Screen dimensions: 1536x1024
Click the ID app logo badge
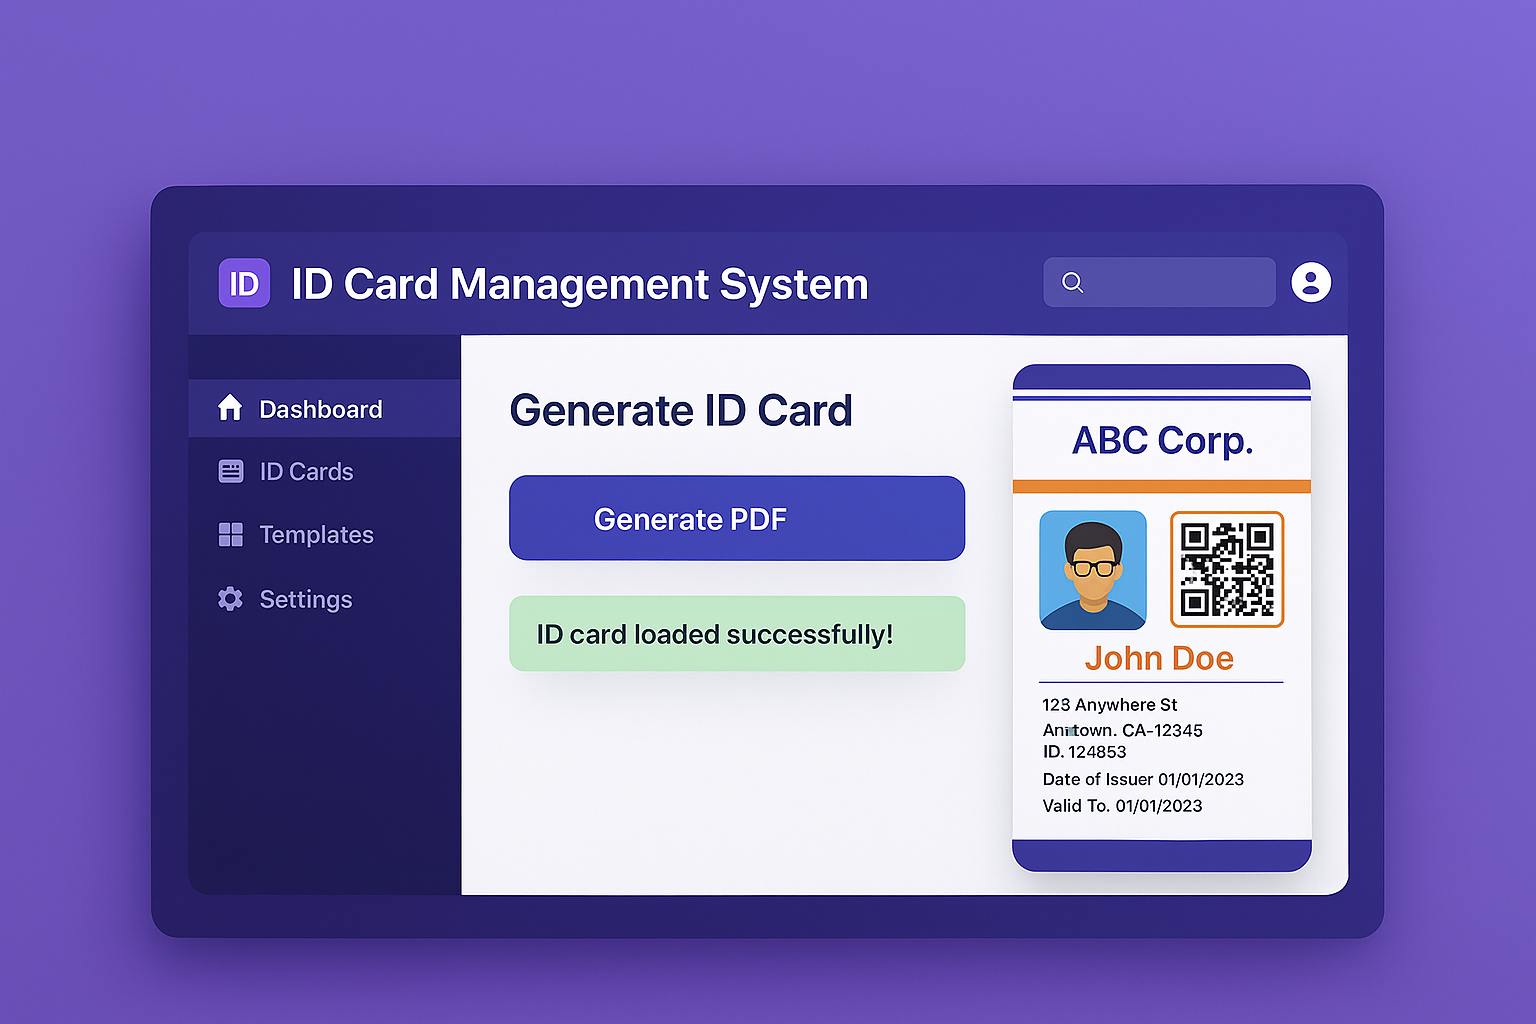[x=244, y=283]
